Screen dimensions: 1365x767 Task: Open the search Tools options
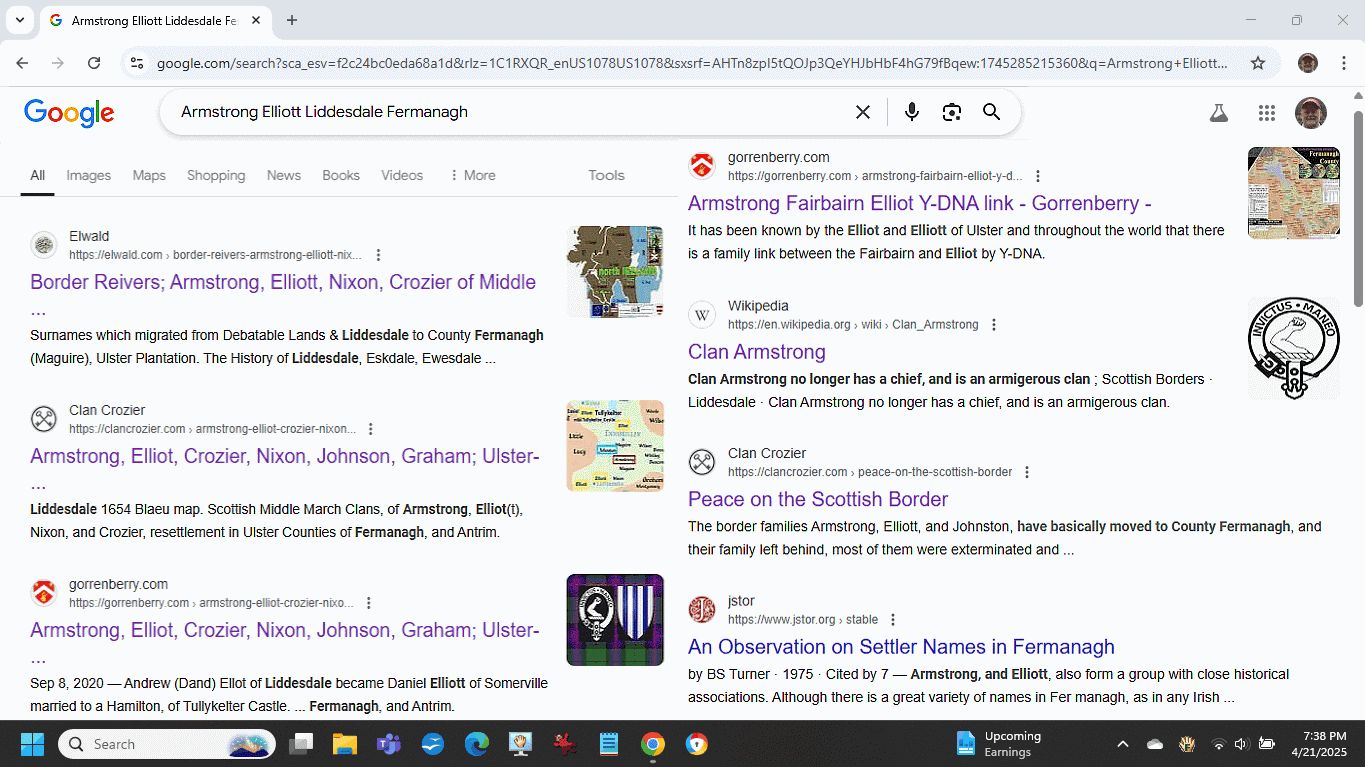point(606,175)
